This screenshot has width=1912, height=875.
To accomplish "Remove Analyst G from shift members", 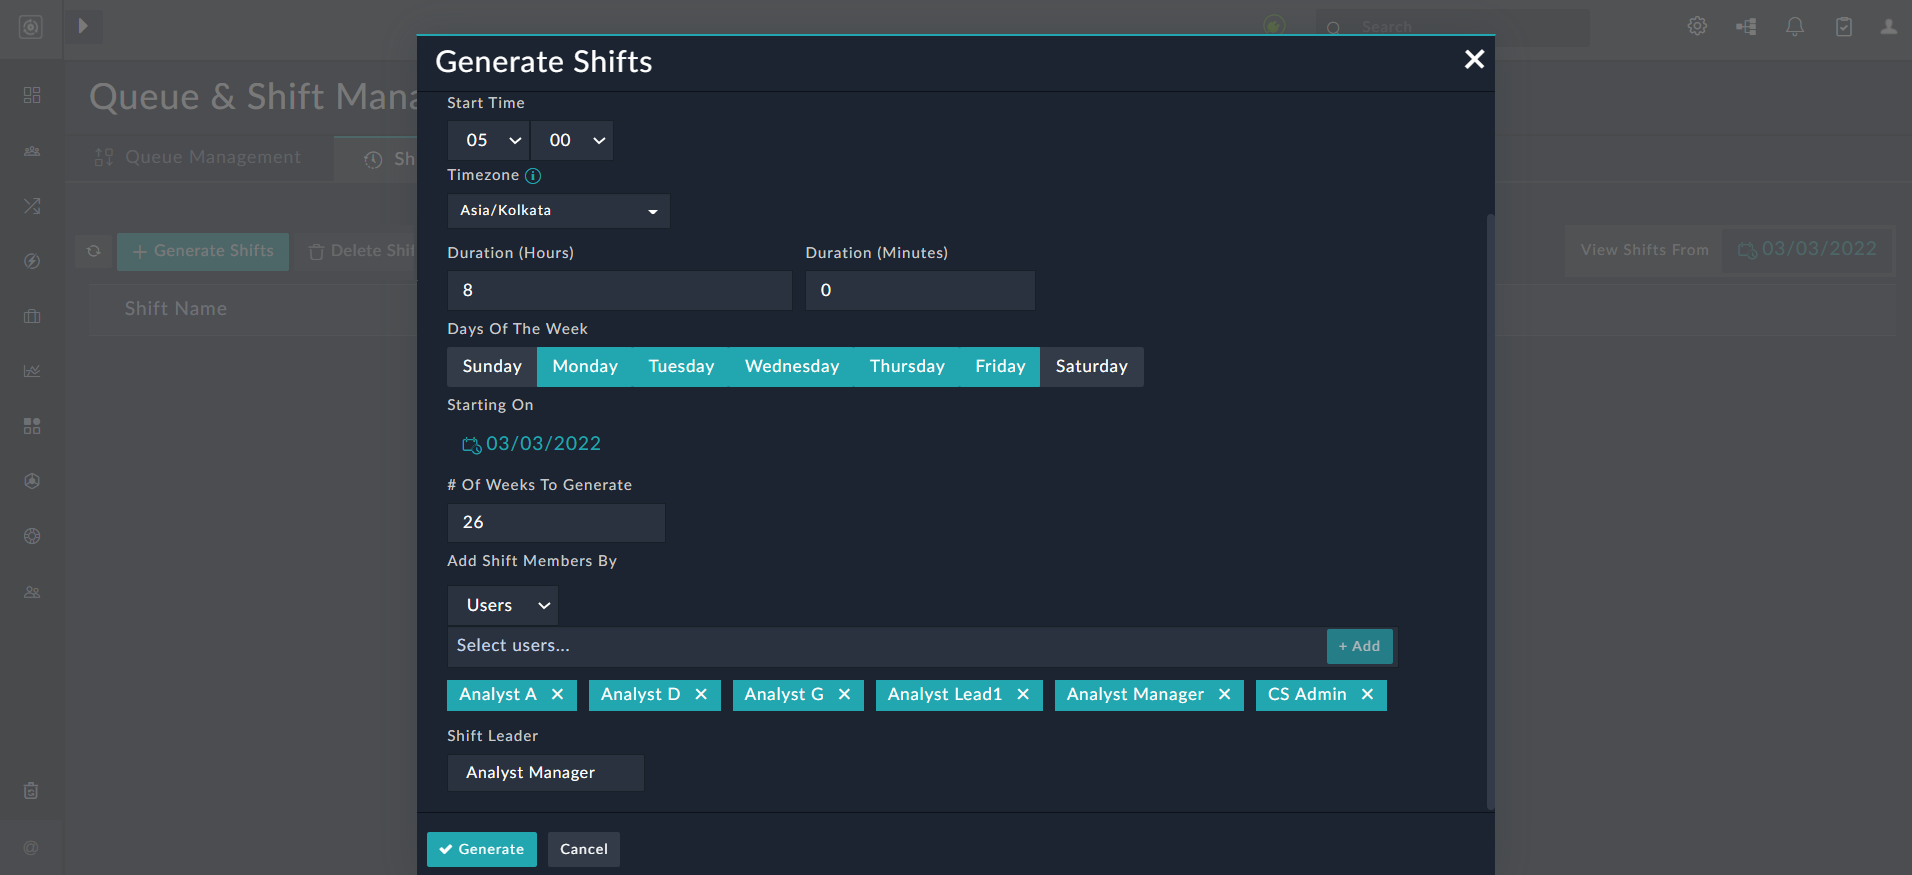I will pyautogui.click(x=844, y=695).
